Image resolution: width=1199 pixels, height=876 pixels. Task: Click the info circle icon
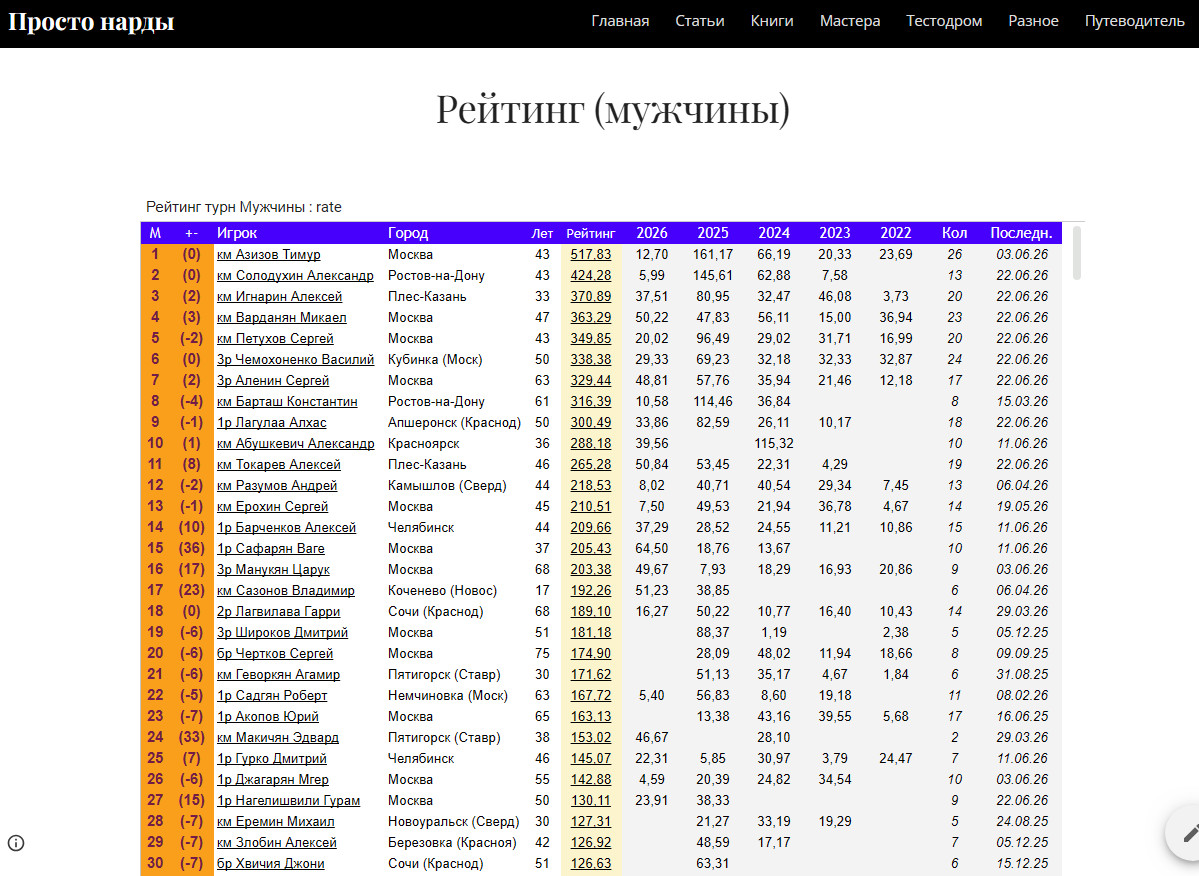click(16, 843)
